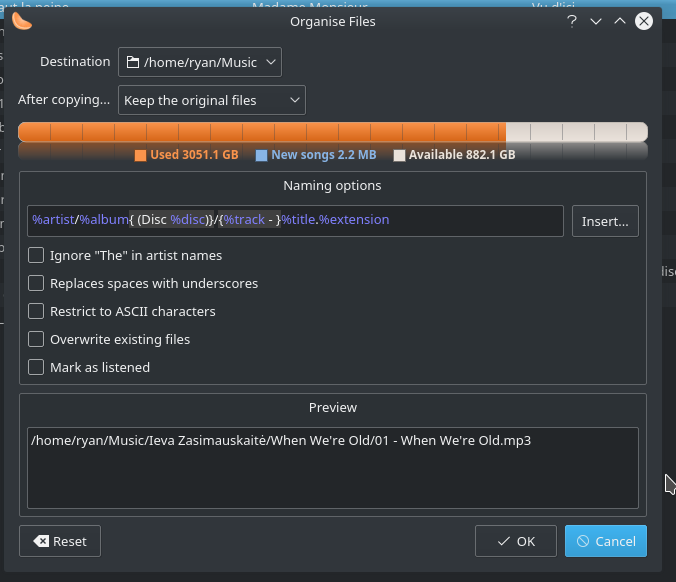
Task: Open the help question mark icon
Action: pos(572,21)
